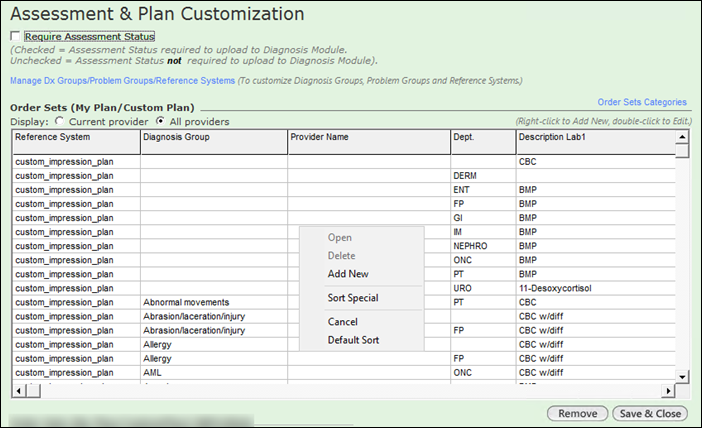Click the ENT department cell

pos(484,190)
